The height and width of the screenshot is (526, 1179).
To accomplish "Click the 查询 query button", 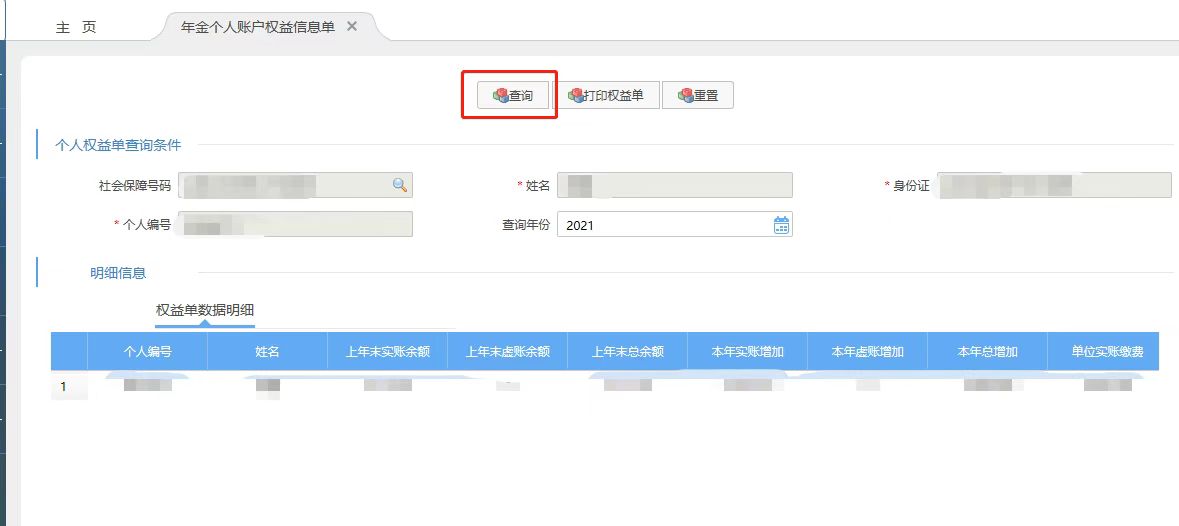I will (512, 96).
